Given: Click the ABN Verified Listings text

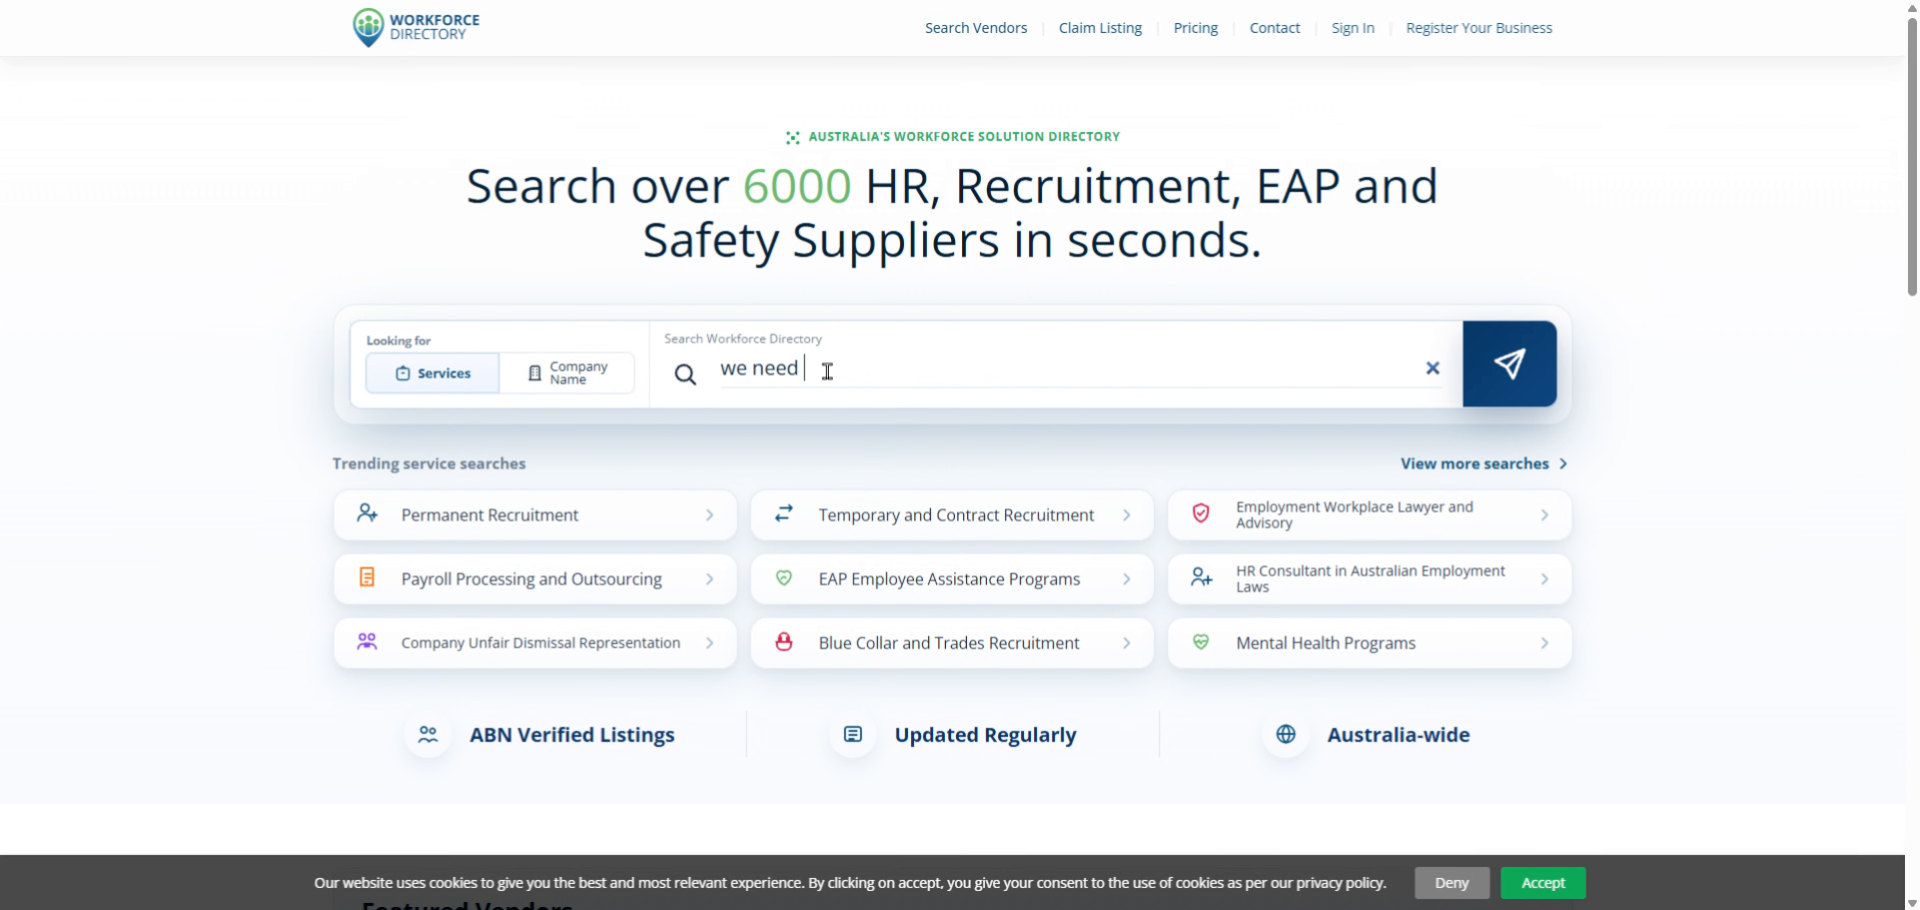Looking at the screenshot, I should click(x=572, y=735).
